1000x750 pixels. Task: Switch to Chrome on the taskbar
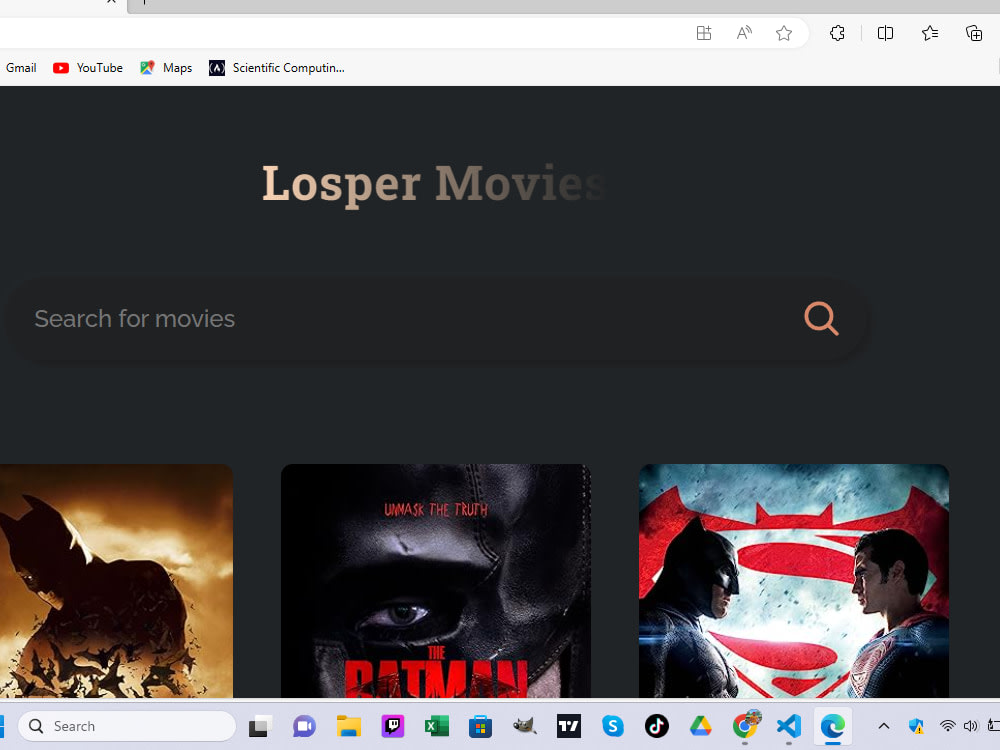tap(745, 726)
